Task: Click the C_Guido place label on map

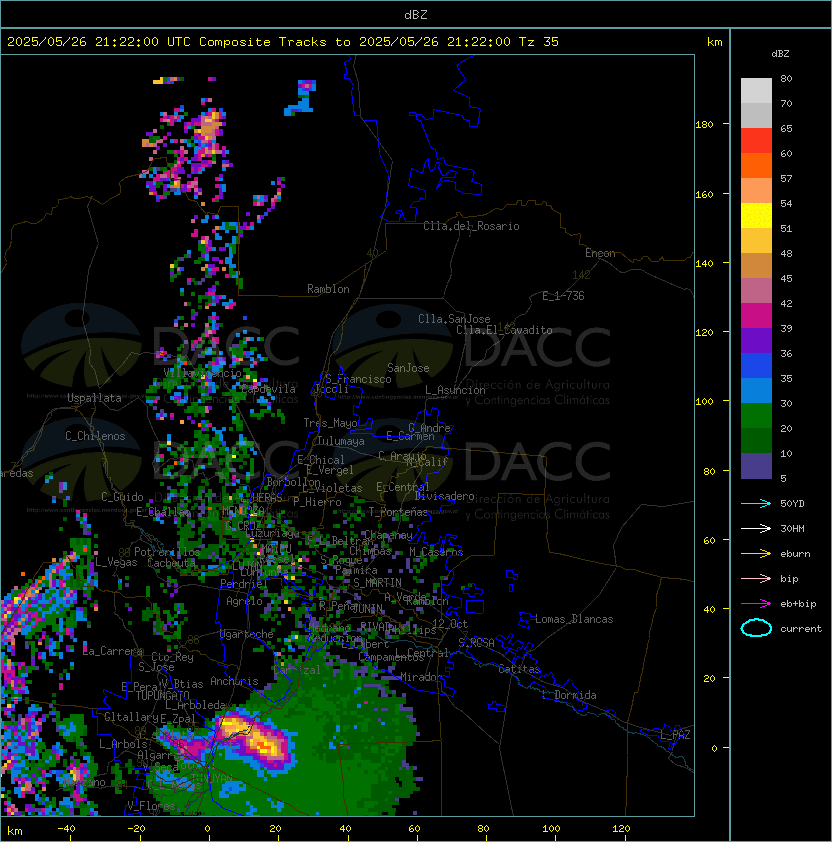Action: [122, 497]
